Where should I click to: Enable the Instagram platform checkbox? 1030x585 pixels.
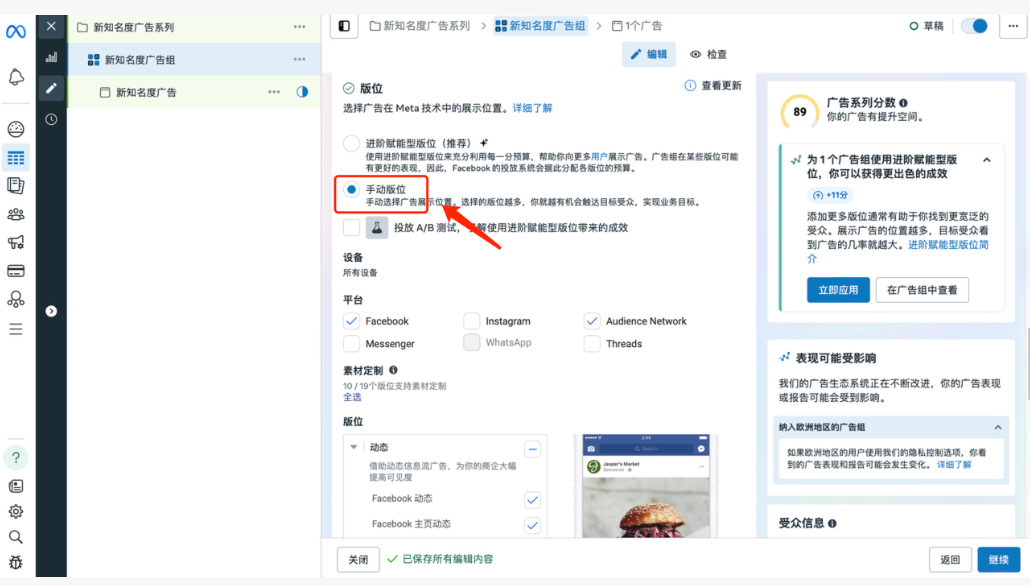point(472,321)
